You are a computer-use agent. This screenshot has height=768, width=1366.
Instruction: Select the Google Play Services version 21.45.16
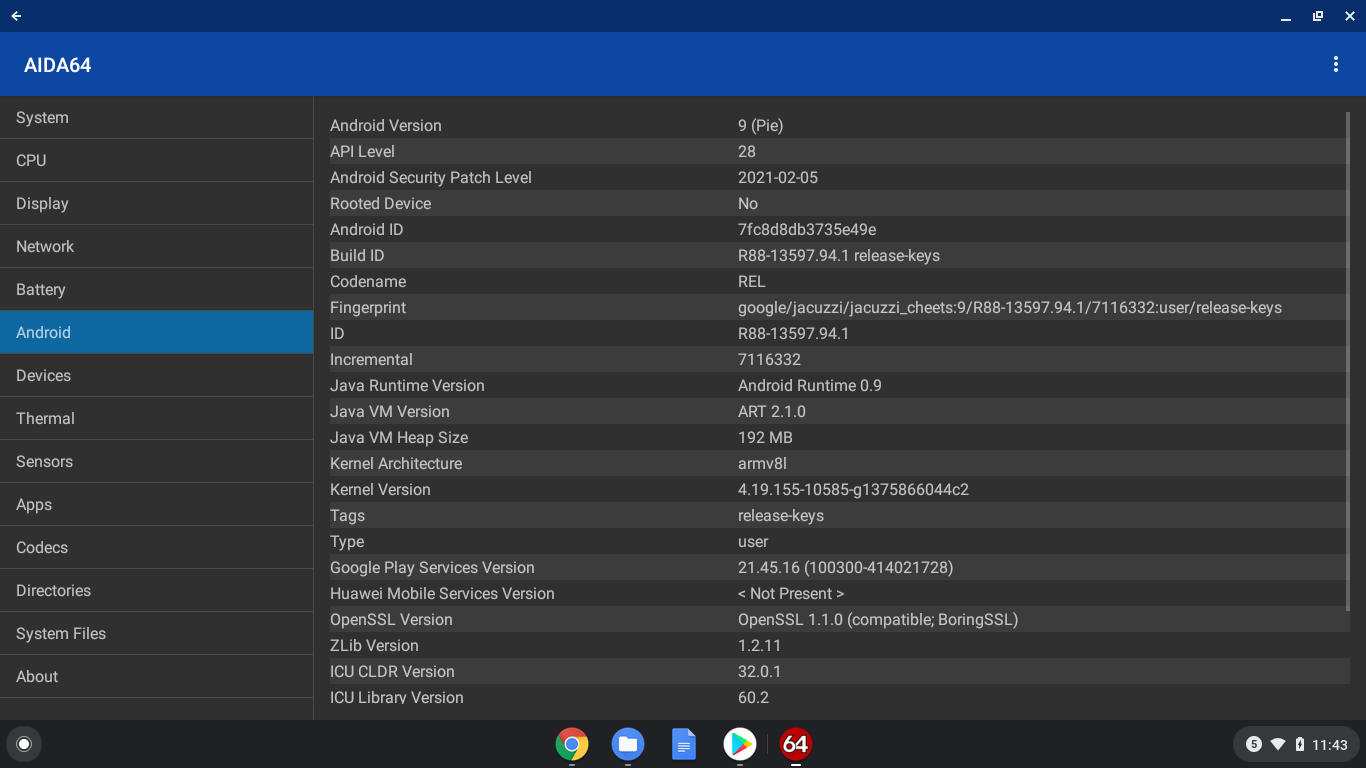[x=846, y=567]
